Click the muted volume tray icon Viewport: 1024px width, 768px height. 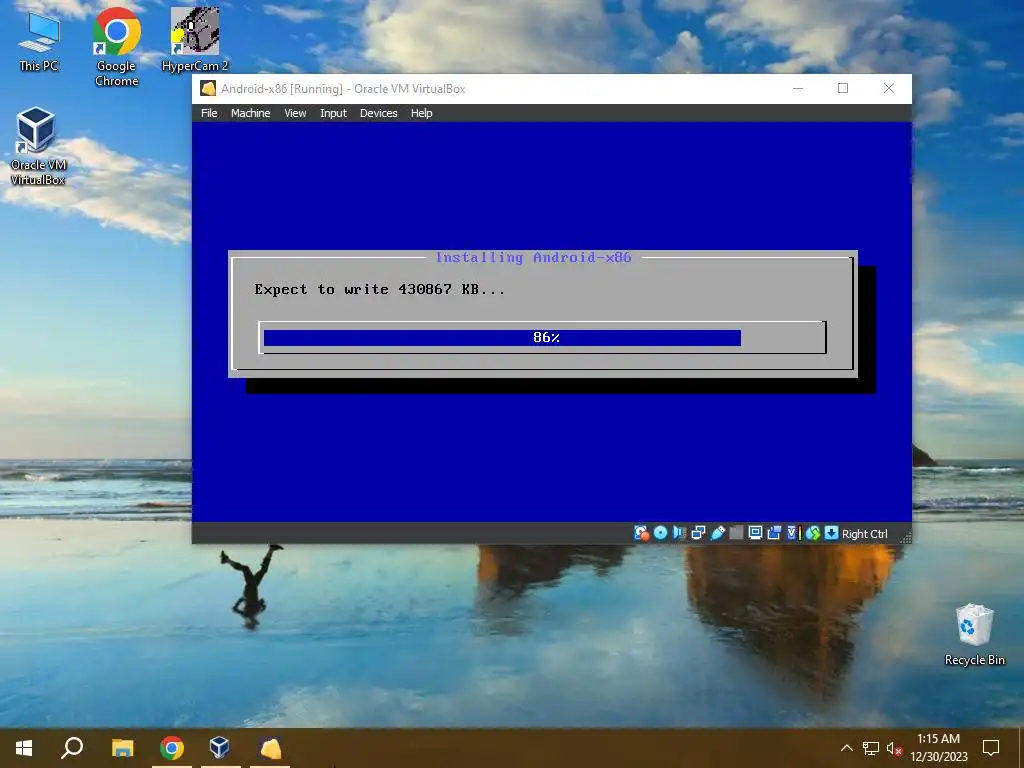(x=894, y=748)
